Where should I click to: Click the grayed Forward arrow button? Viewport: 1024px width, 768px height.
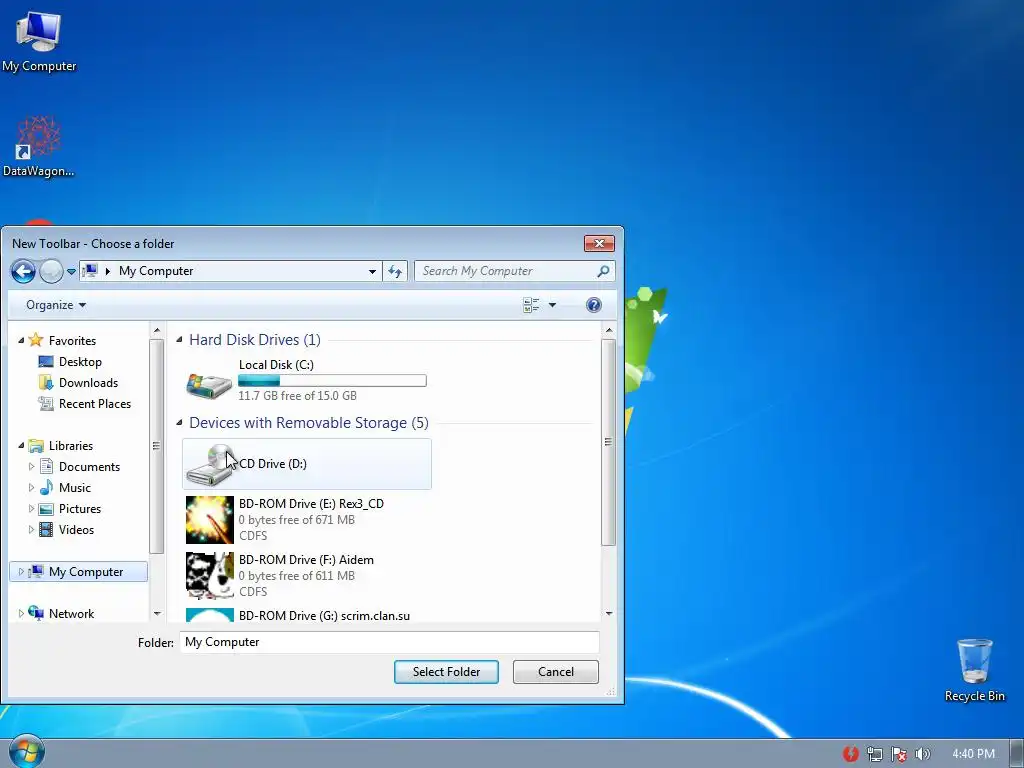(x=51, y=271)
